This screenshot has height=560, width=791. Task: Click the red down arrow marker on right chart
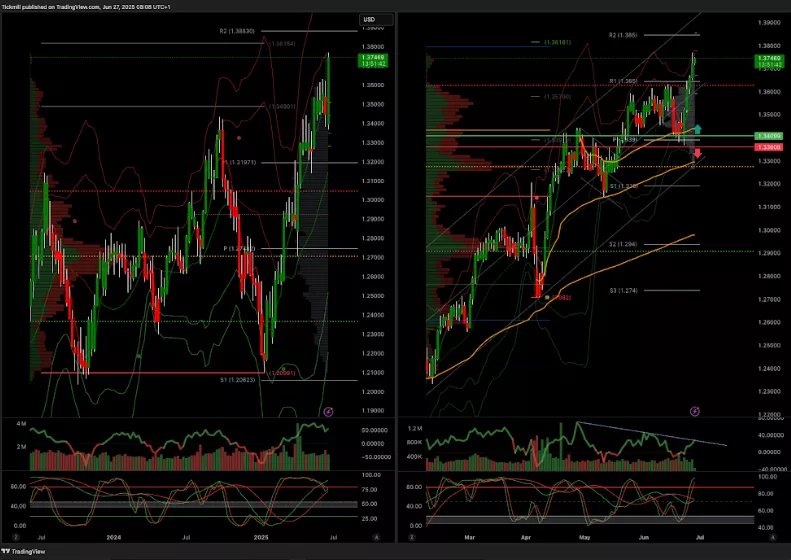tap(698, 153)
